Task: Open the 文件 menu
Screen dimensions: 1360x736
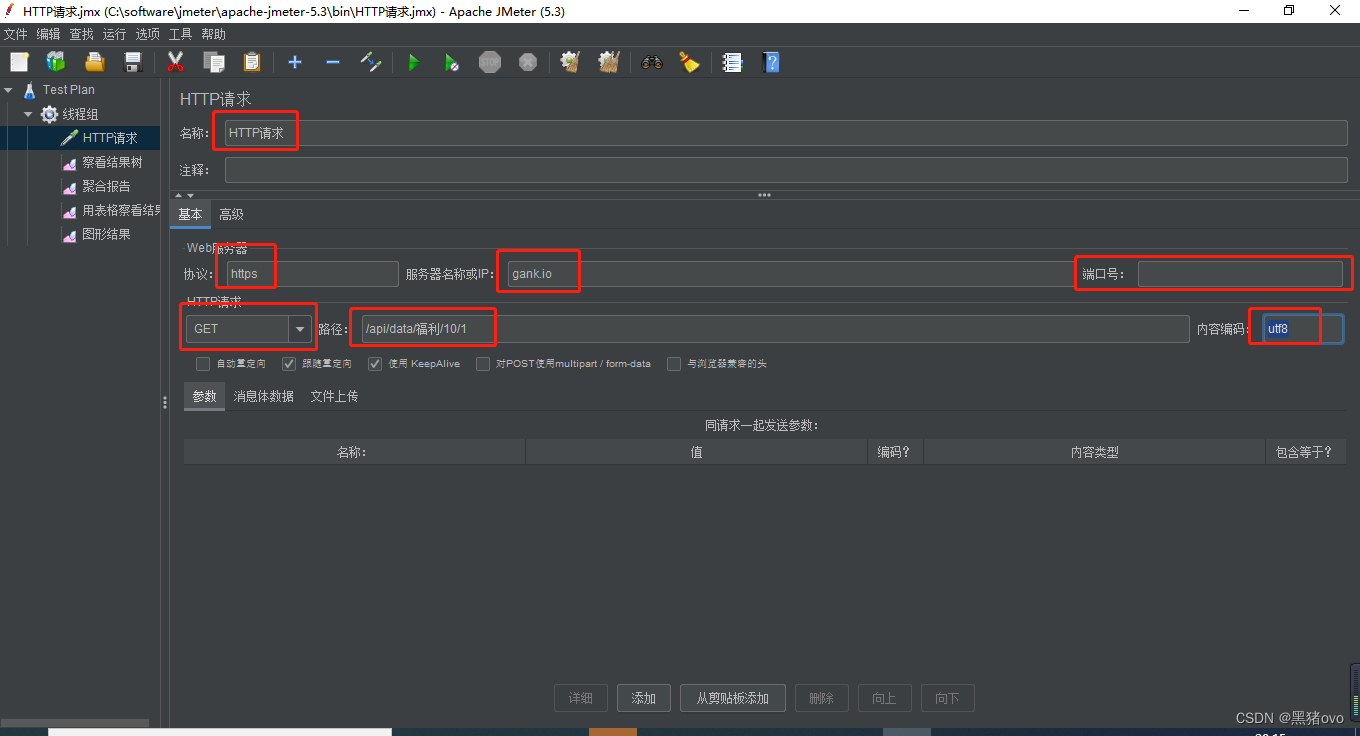Action: [x=15, y=34]
